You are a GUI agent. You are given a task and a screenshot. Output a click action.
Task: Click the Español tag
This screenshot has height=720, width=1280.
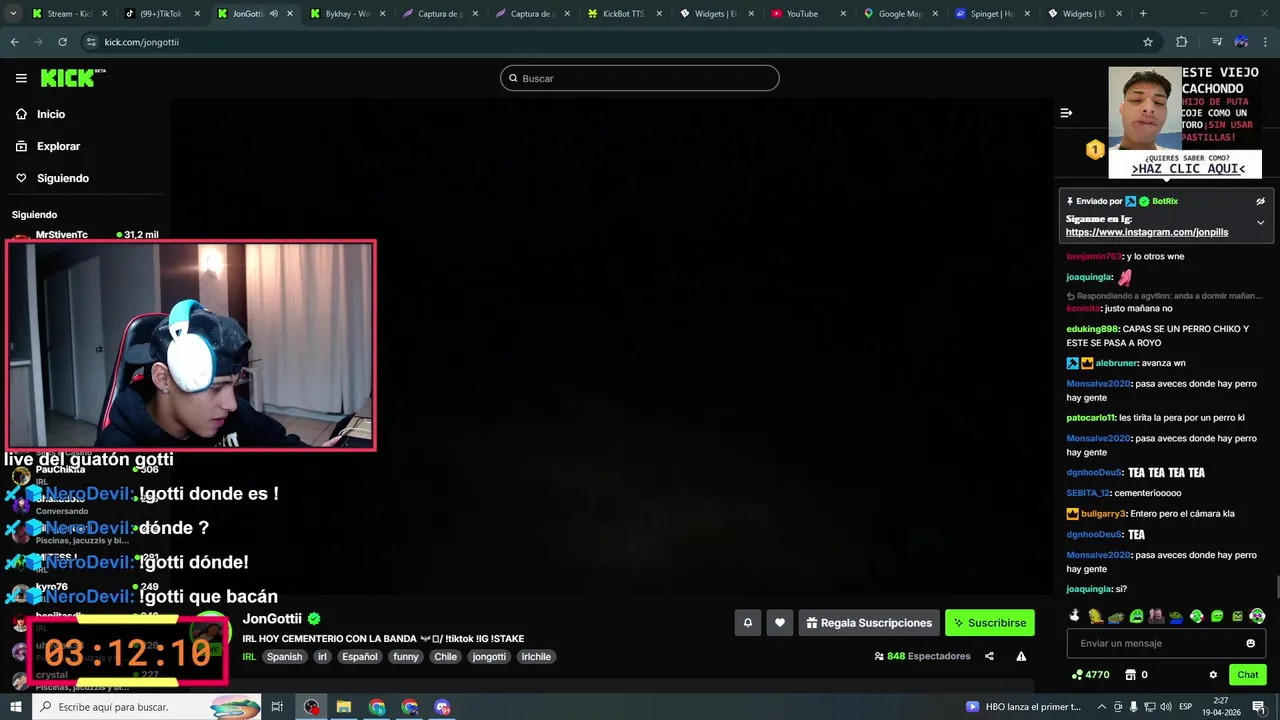[x=360, y=657]
